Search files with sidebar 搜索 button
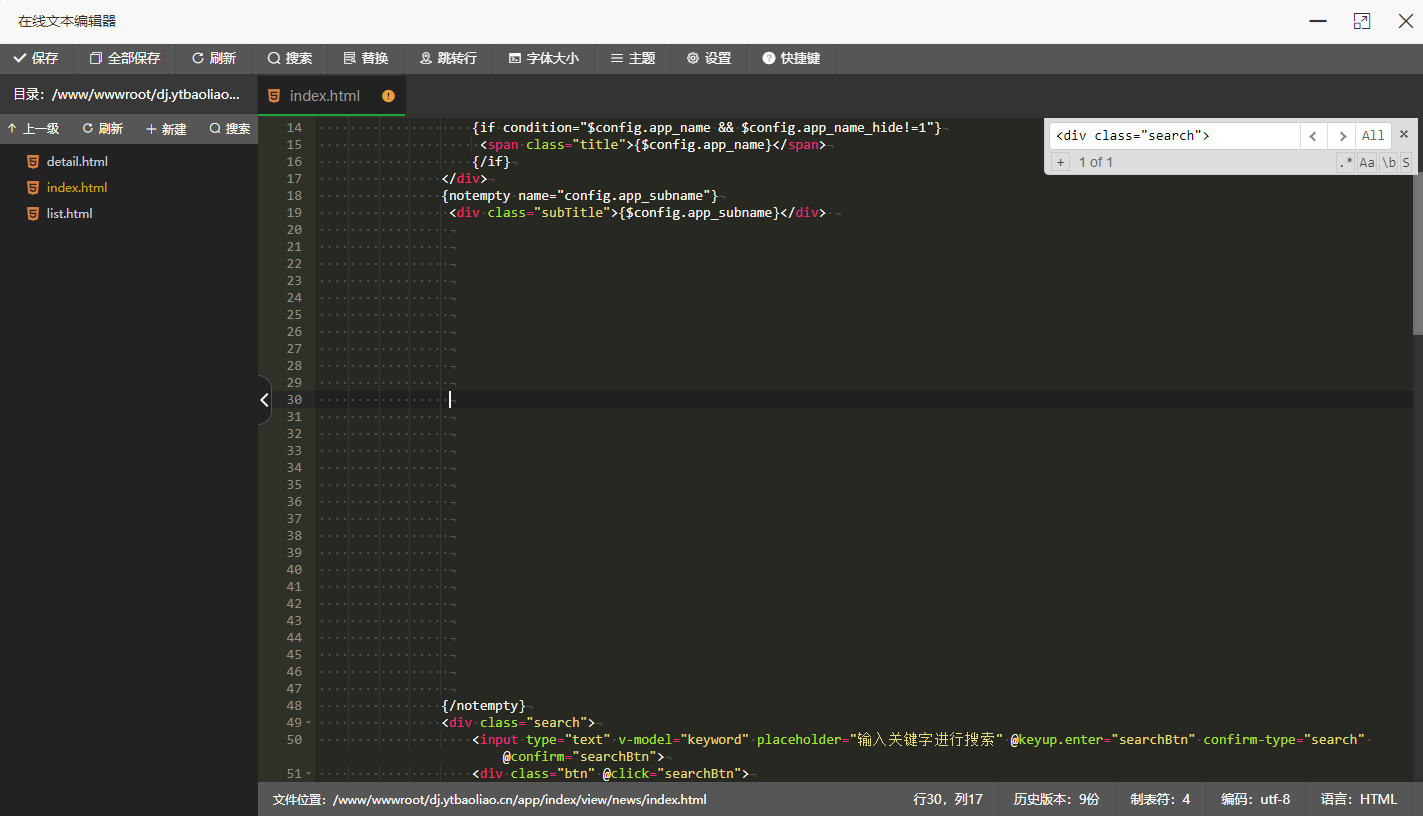1423x816 pixels. click(x=229, y=128)
